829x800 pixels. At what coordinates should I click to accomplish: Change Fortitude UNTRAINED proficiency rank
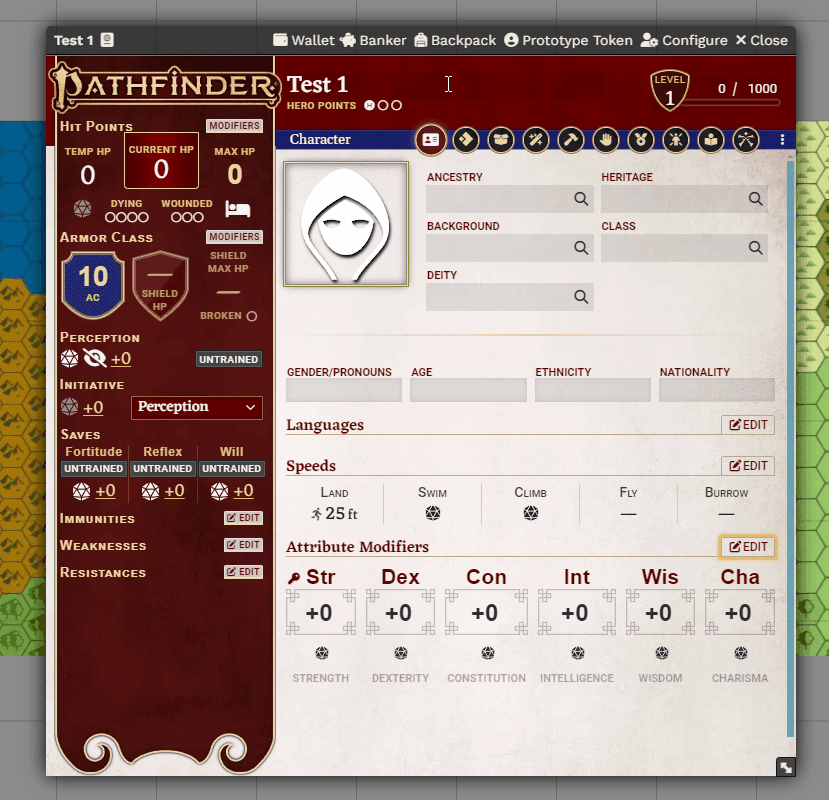point(94,468)
